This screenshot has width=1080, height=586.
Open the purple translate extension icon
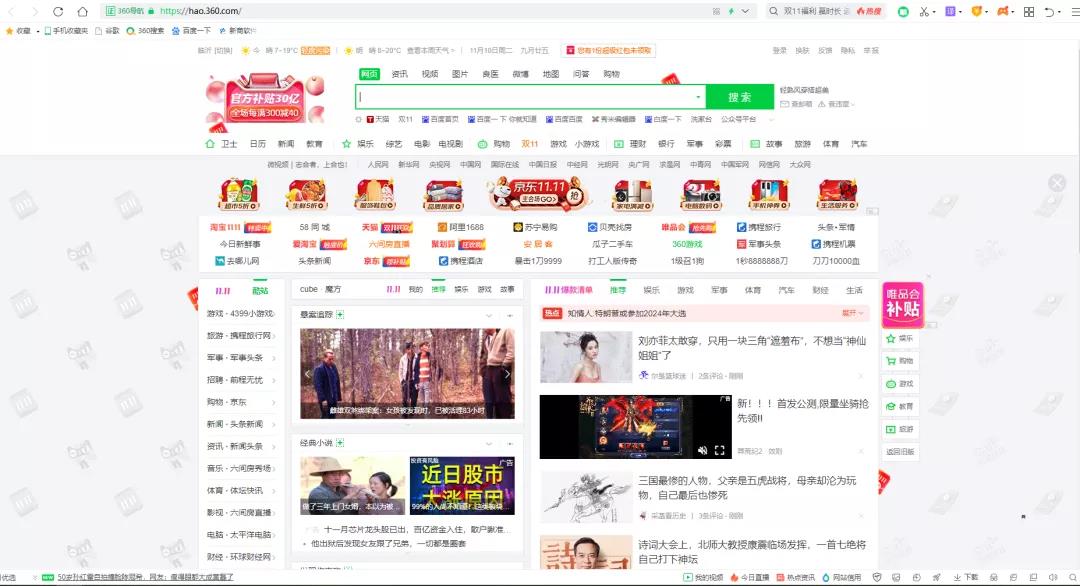click(x=950, y=12)
